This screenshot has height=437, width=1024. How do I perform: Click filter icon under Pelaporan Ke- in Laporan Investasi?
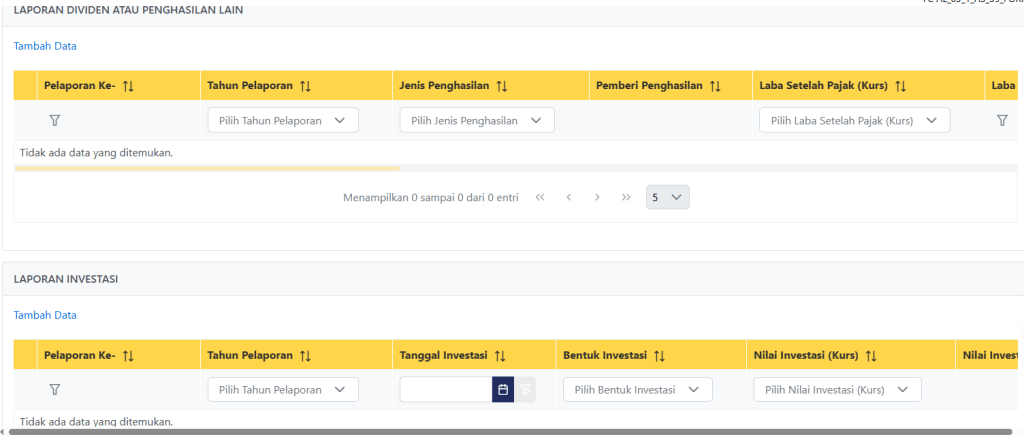[55, 390]
